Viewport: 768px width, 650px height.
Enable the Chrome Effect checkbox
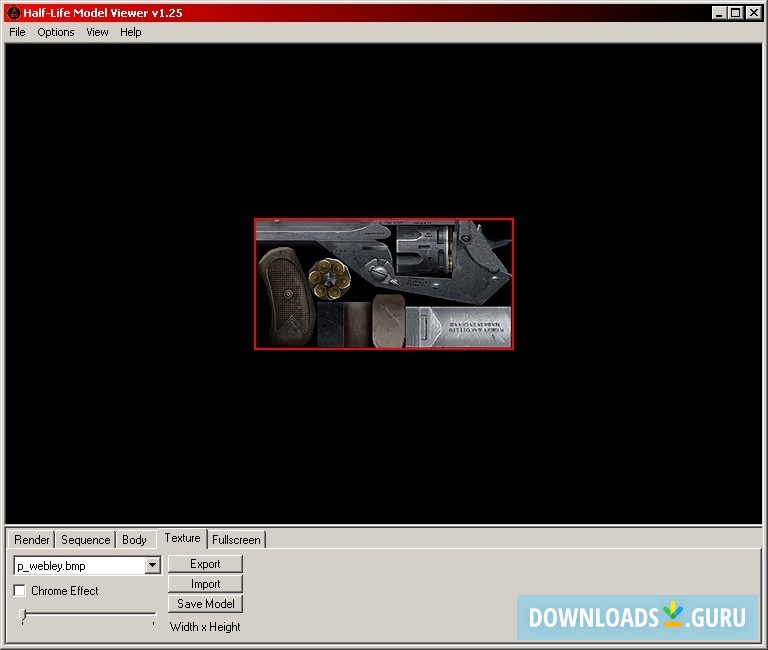tap(20, 591)
